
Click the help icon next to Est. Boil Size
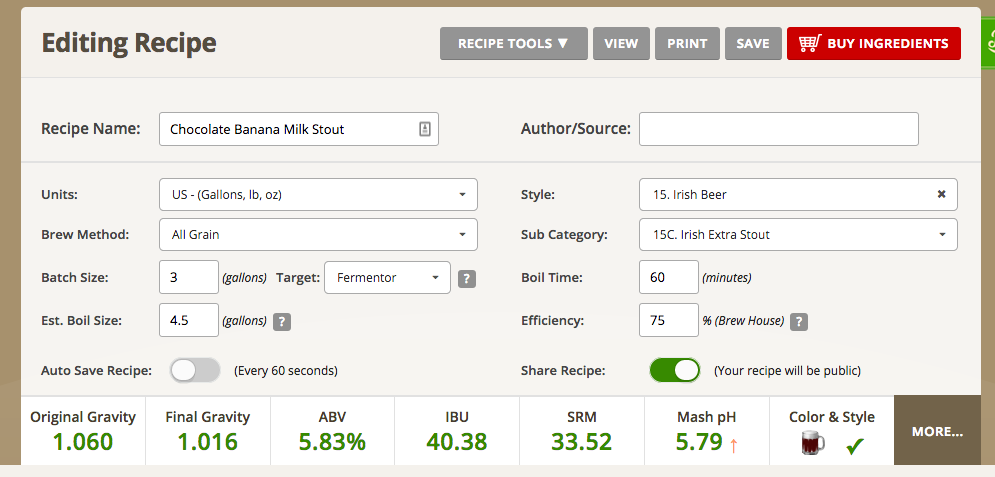[283, 321]
